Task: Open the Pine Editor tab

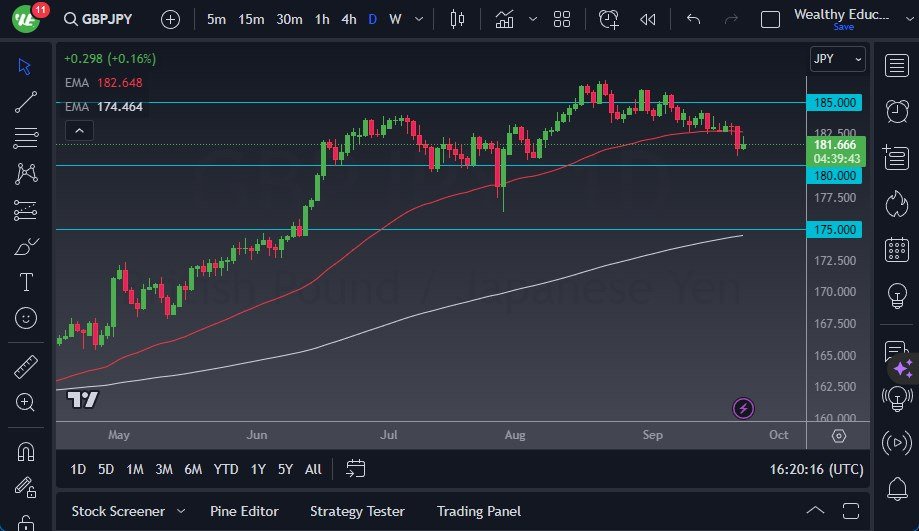Action: click(244, 511)
